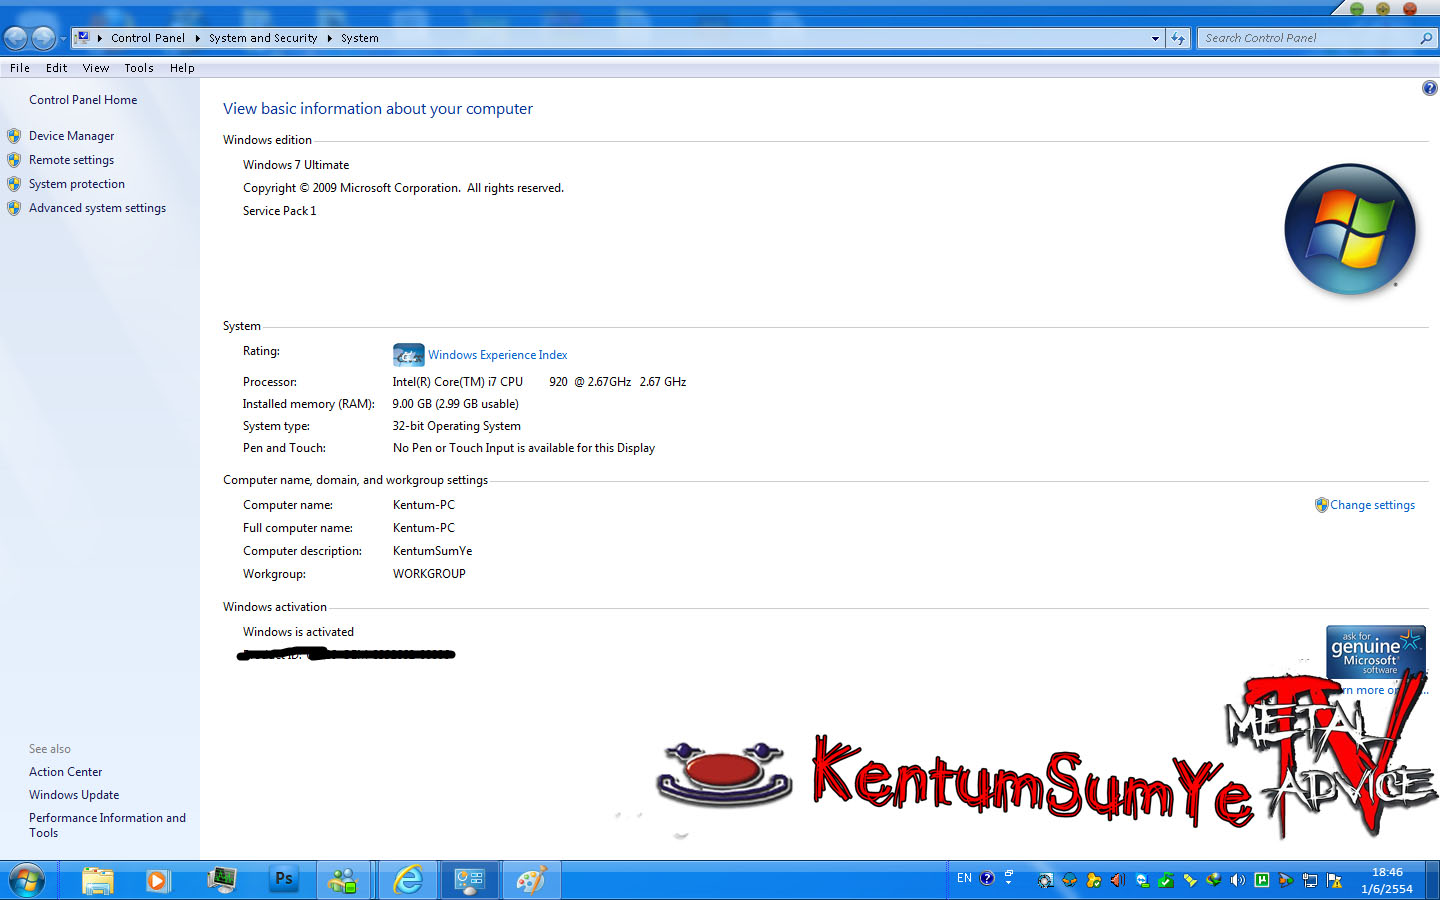This screenshot has width=1440, height=900.
Task: Click the "Windows 7 Ultimate" edition text
Action: coord(296,165)
